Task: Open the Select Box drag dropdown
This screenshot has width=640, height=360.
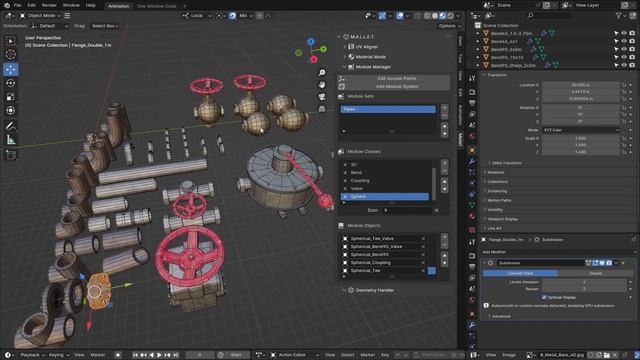Action: 104,26
